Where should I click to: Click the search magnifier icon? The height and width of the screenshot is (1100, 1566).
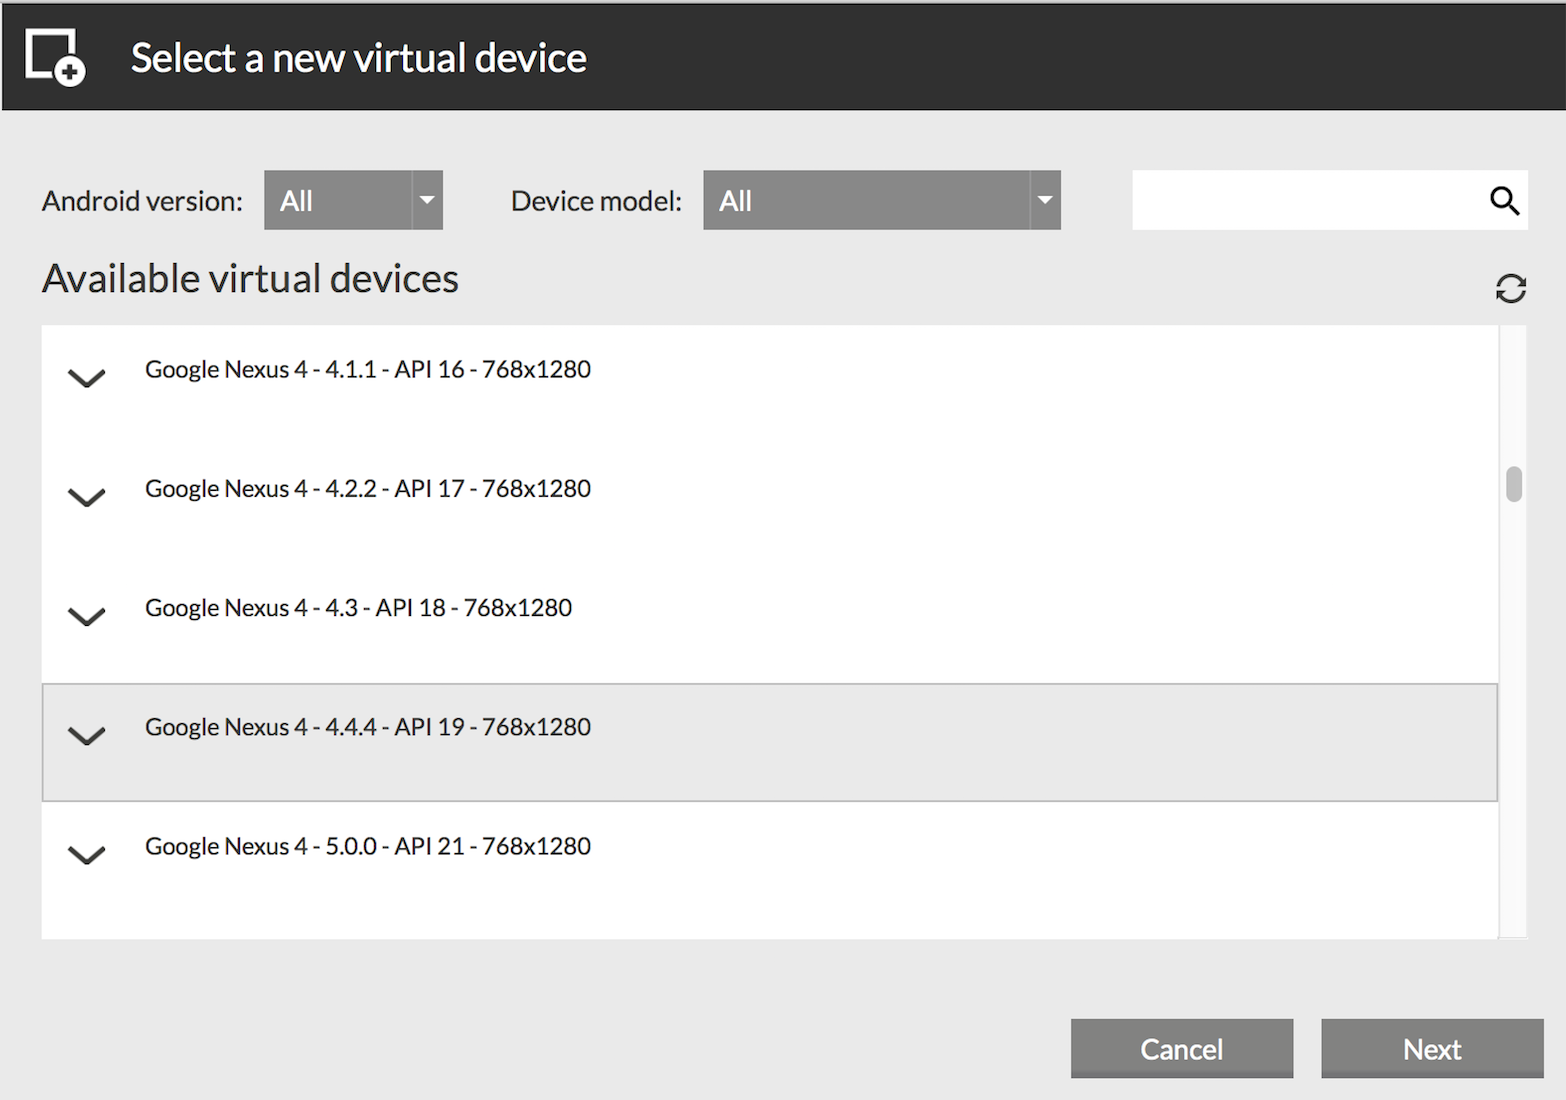[1504, 201]
